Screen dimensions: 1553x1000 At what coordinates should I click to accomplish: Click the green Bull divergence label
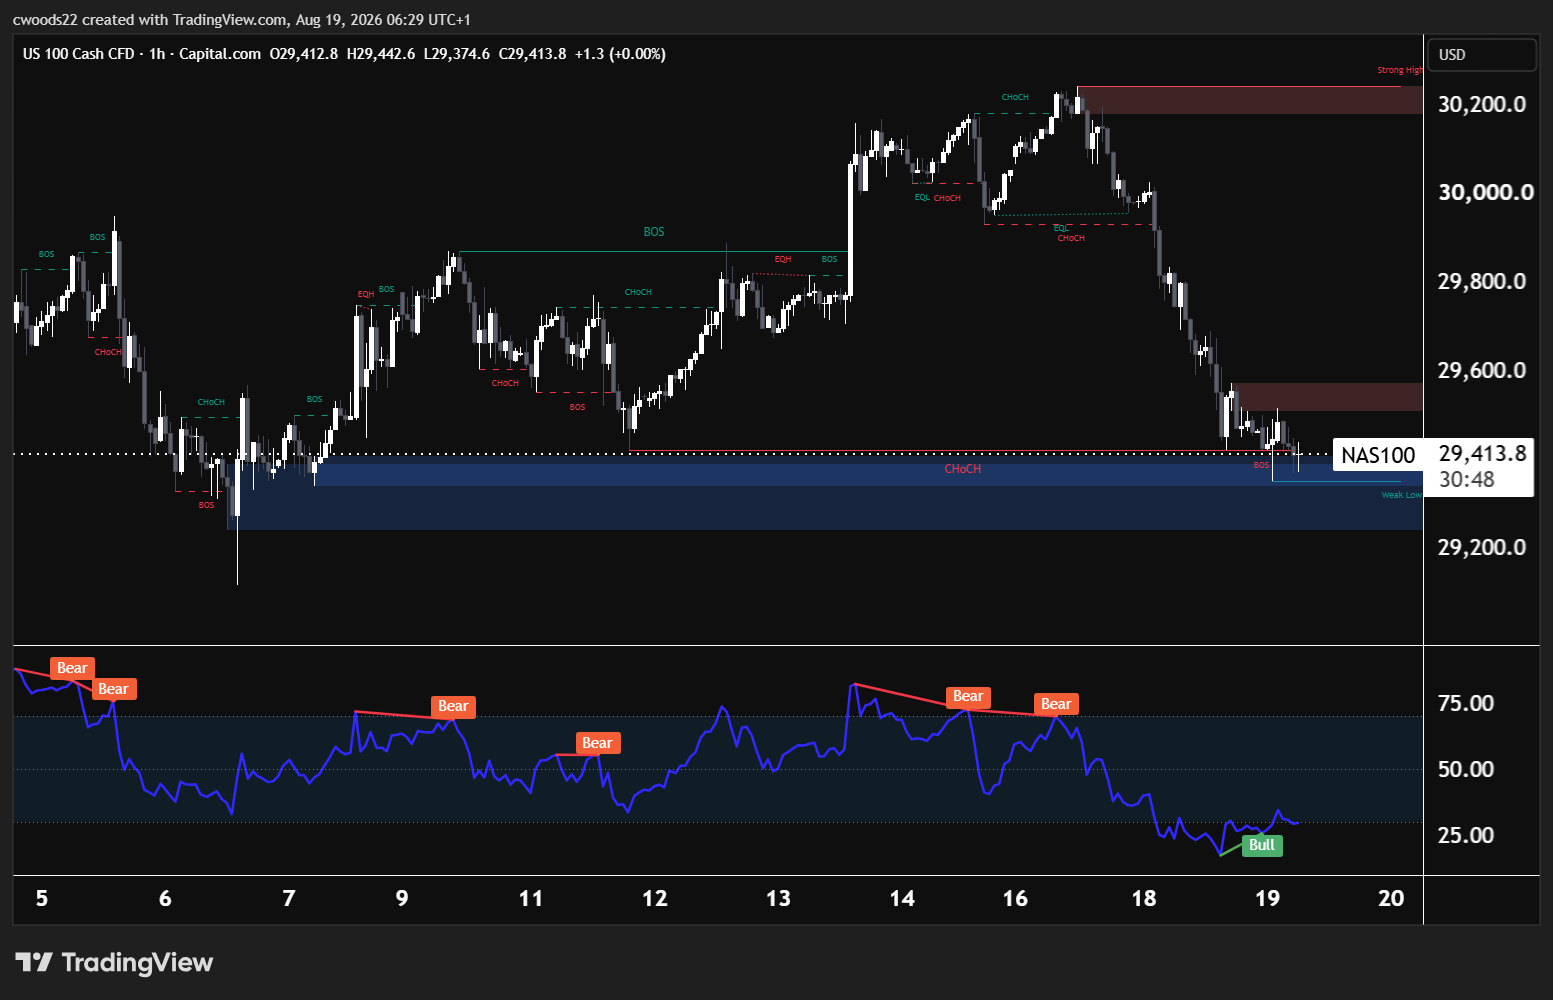1262,845
